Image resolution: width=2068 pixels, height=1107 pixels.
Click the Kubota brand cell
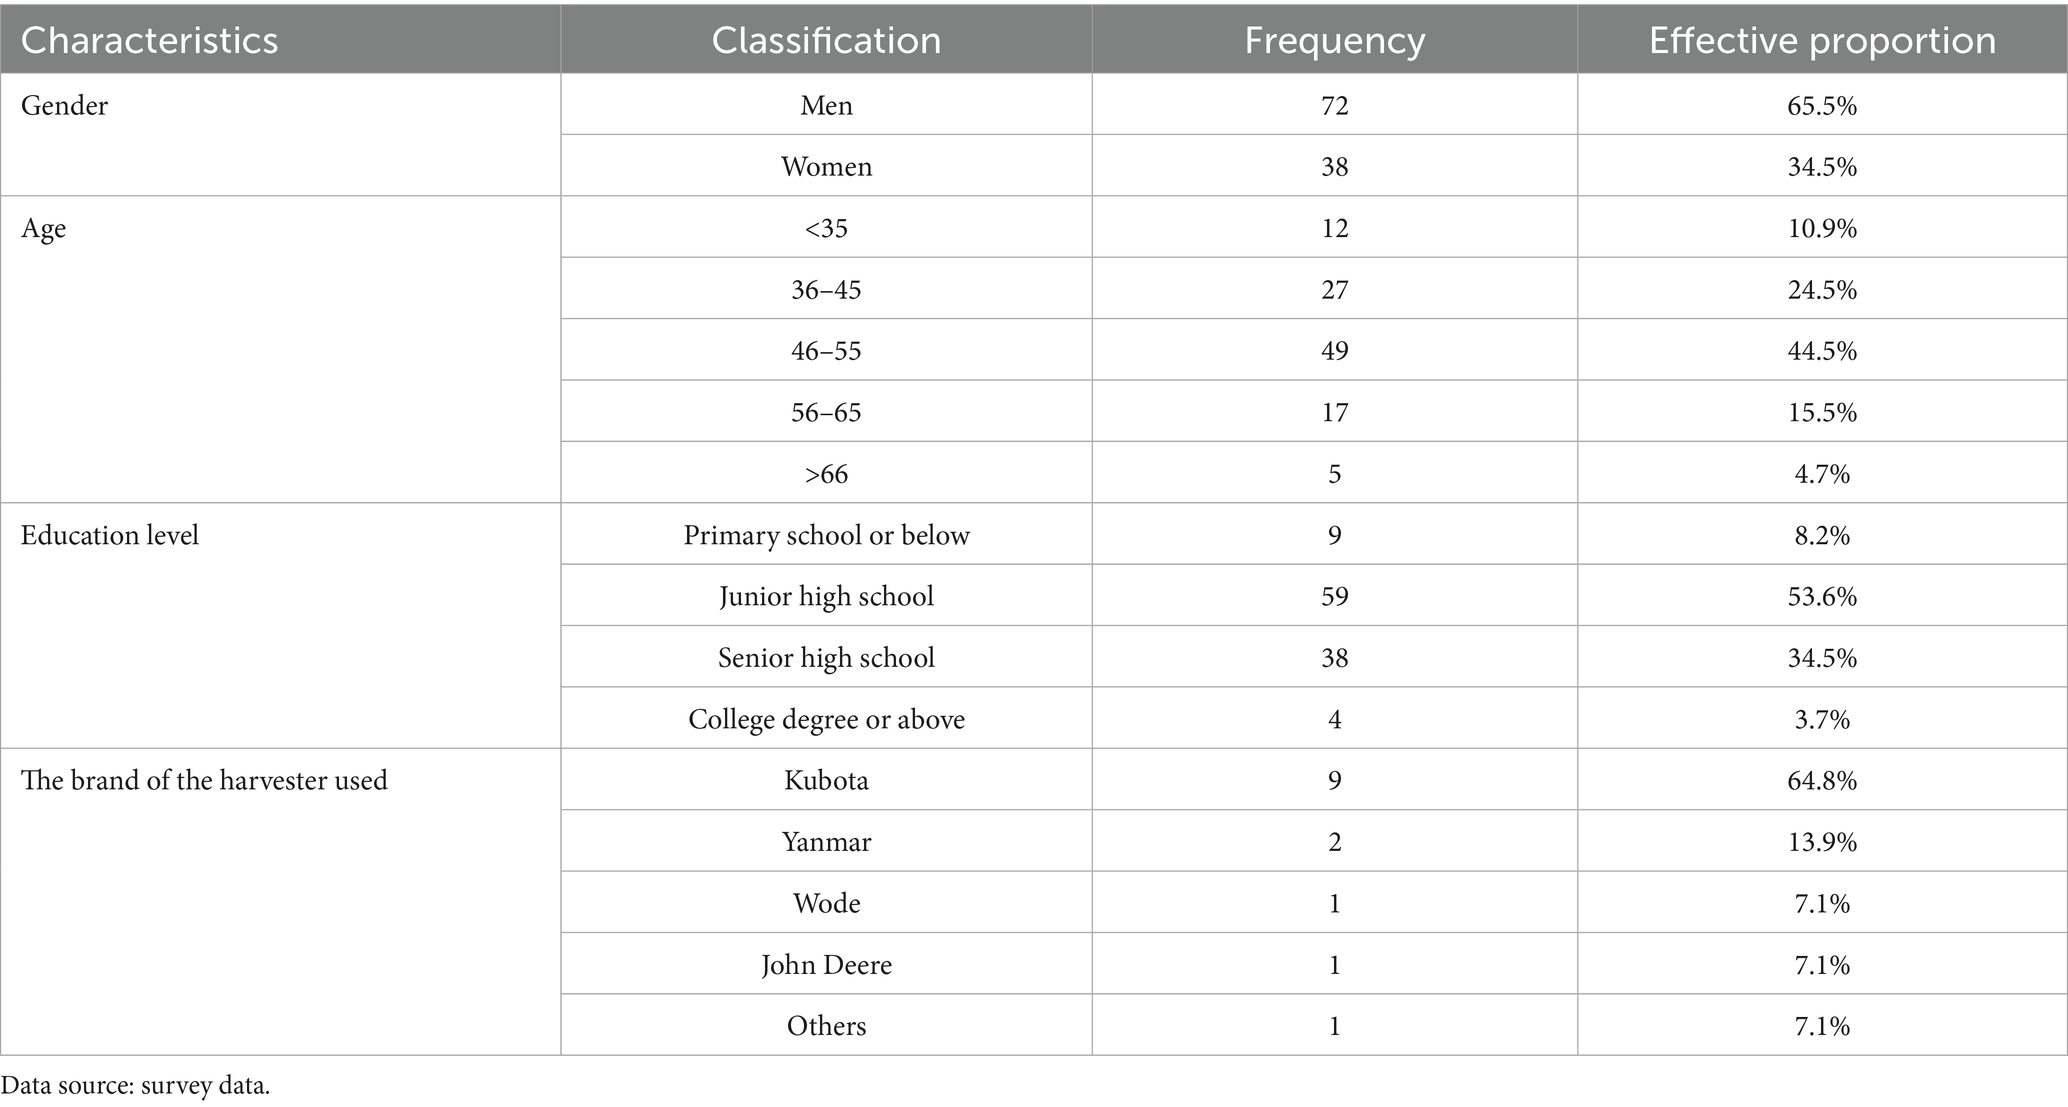point(826,780)
